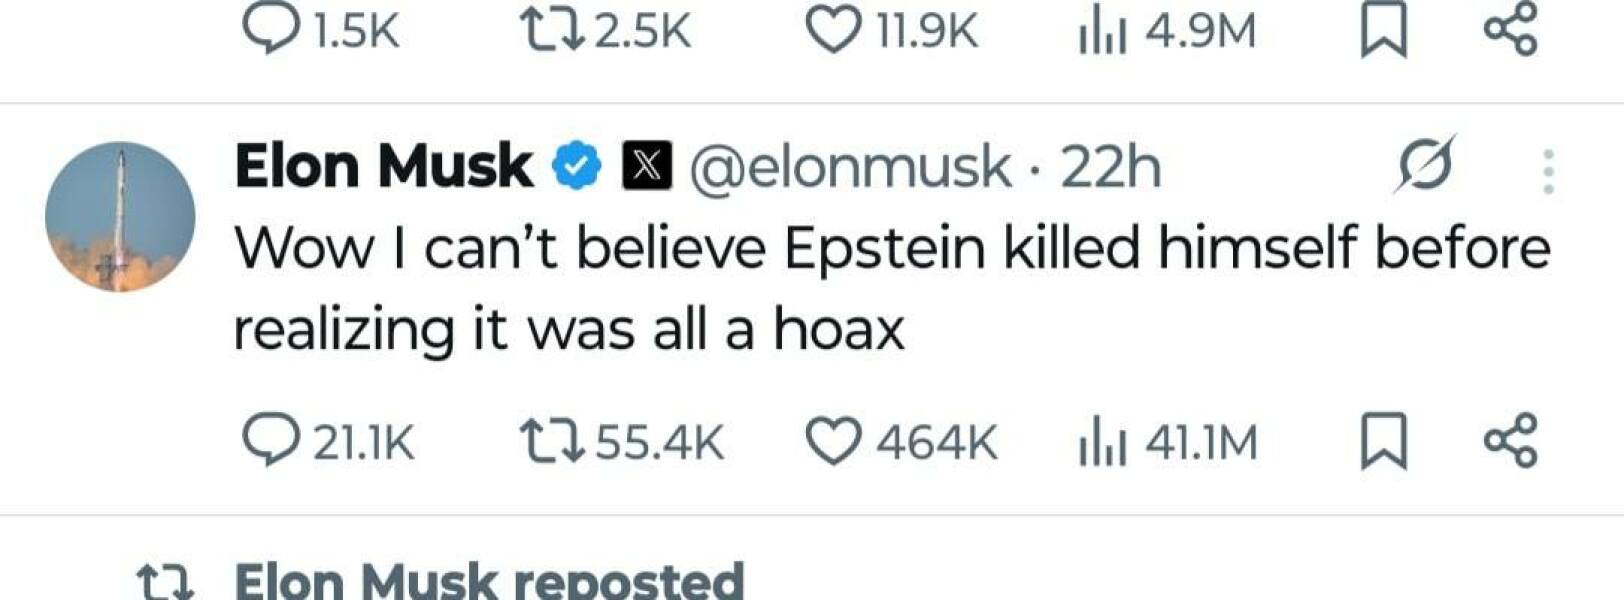Open the @elonmusk handle link
The image size is (1624, 600).
click(850, 167)
